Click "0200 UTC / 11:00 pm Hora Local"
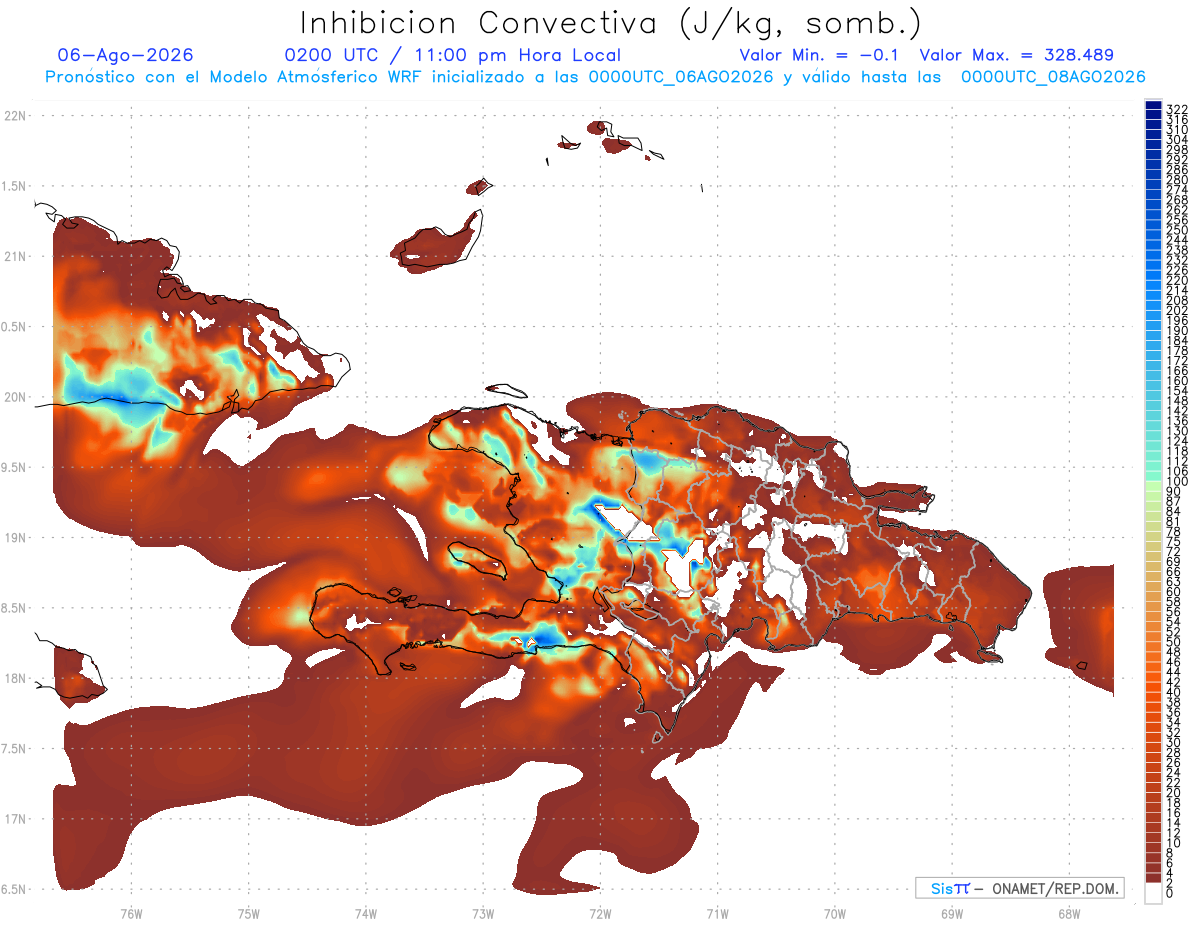The image size is (1200, 927). click(x=453, y=56)
